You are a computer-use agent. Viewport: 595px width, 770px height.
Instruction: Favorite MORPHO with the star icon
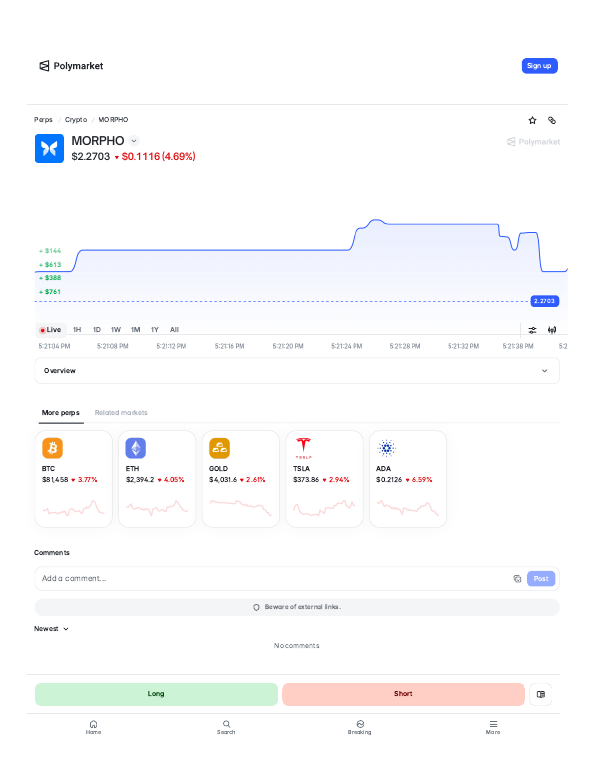(x=532, y=120)
